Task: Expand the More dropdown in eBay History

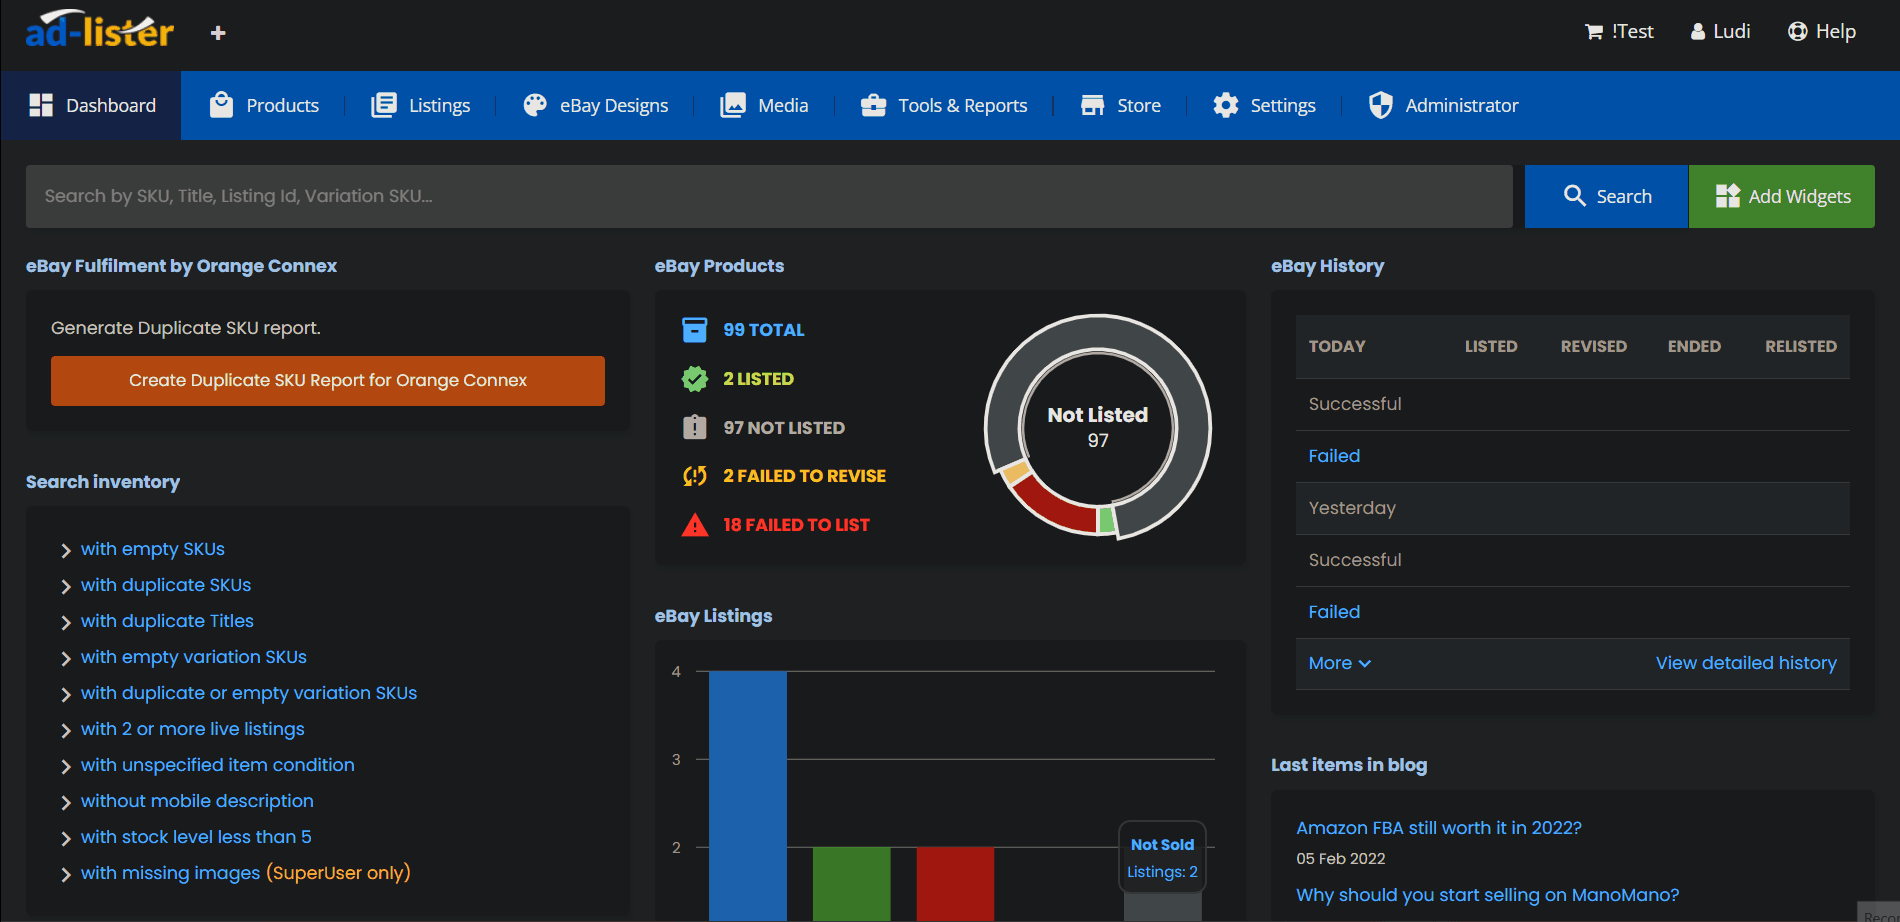Action: coord(1339,663)
